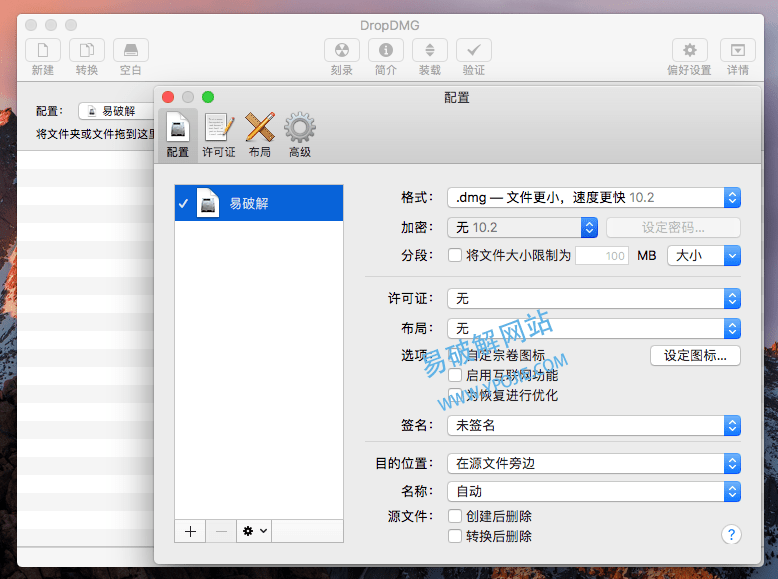Open the 简介 (Info) toolbar icon
The image size is (778, 579).
point(386,51)
